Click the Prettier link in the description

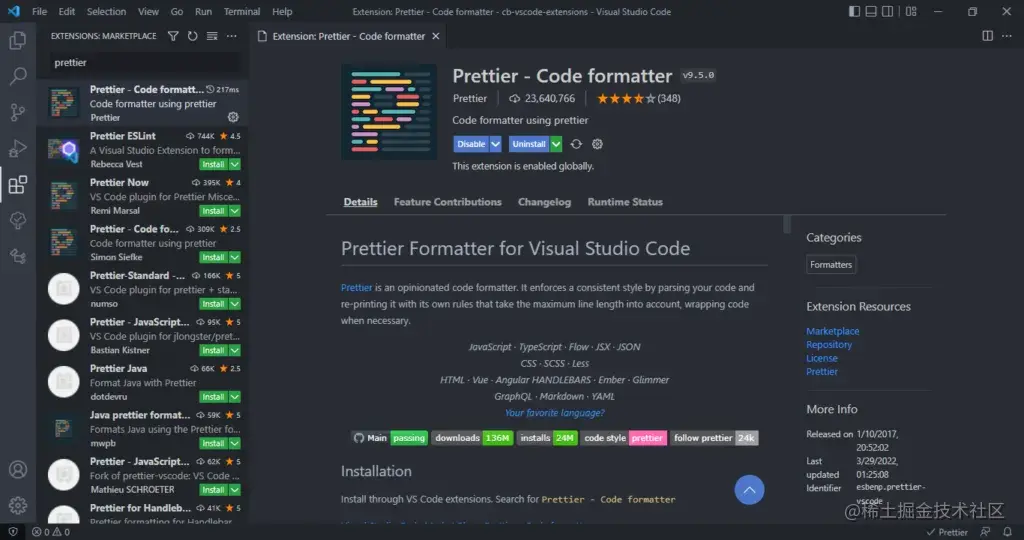click(357, 287)
